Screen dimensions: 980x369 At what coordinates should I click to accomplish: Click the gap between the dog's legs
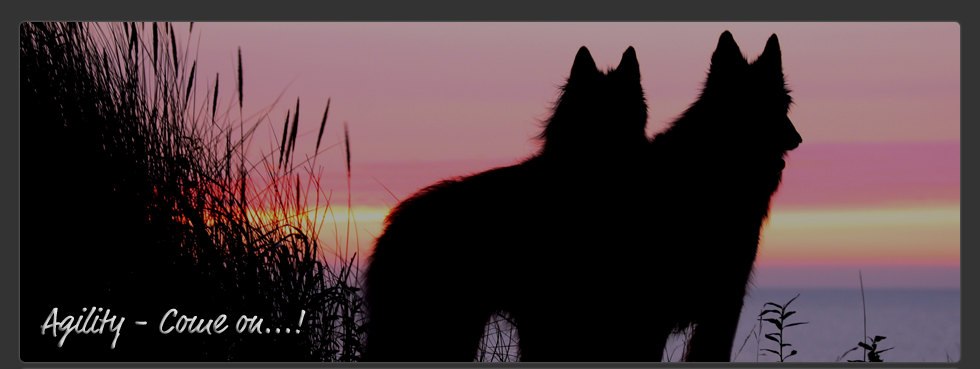[498, 338]
